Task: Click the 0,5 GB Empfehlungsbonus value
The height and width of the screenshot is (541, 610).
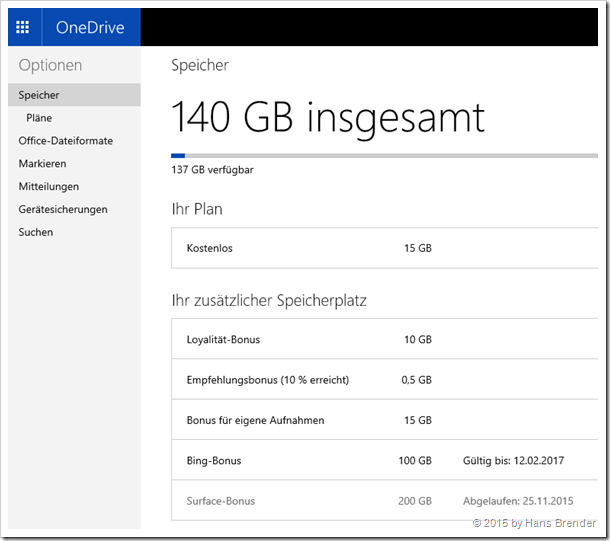Action: click(x=416, y=380)
